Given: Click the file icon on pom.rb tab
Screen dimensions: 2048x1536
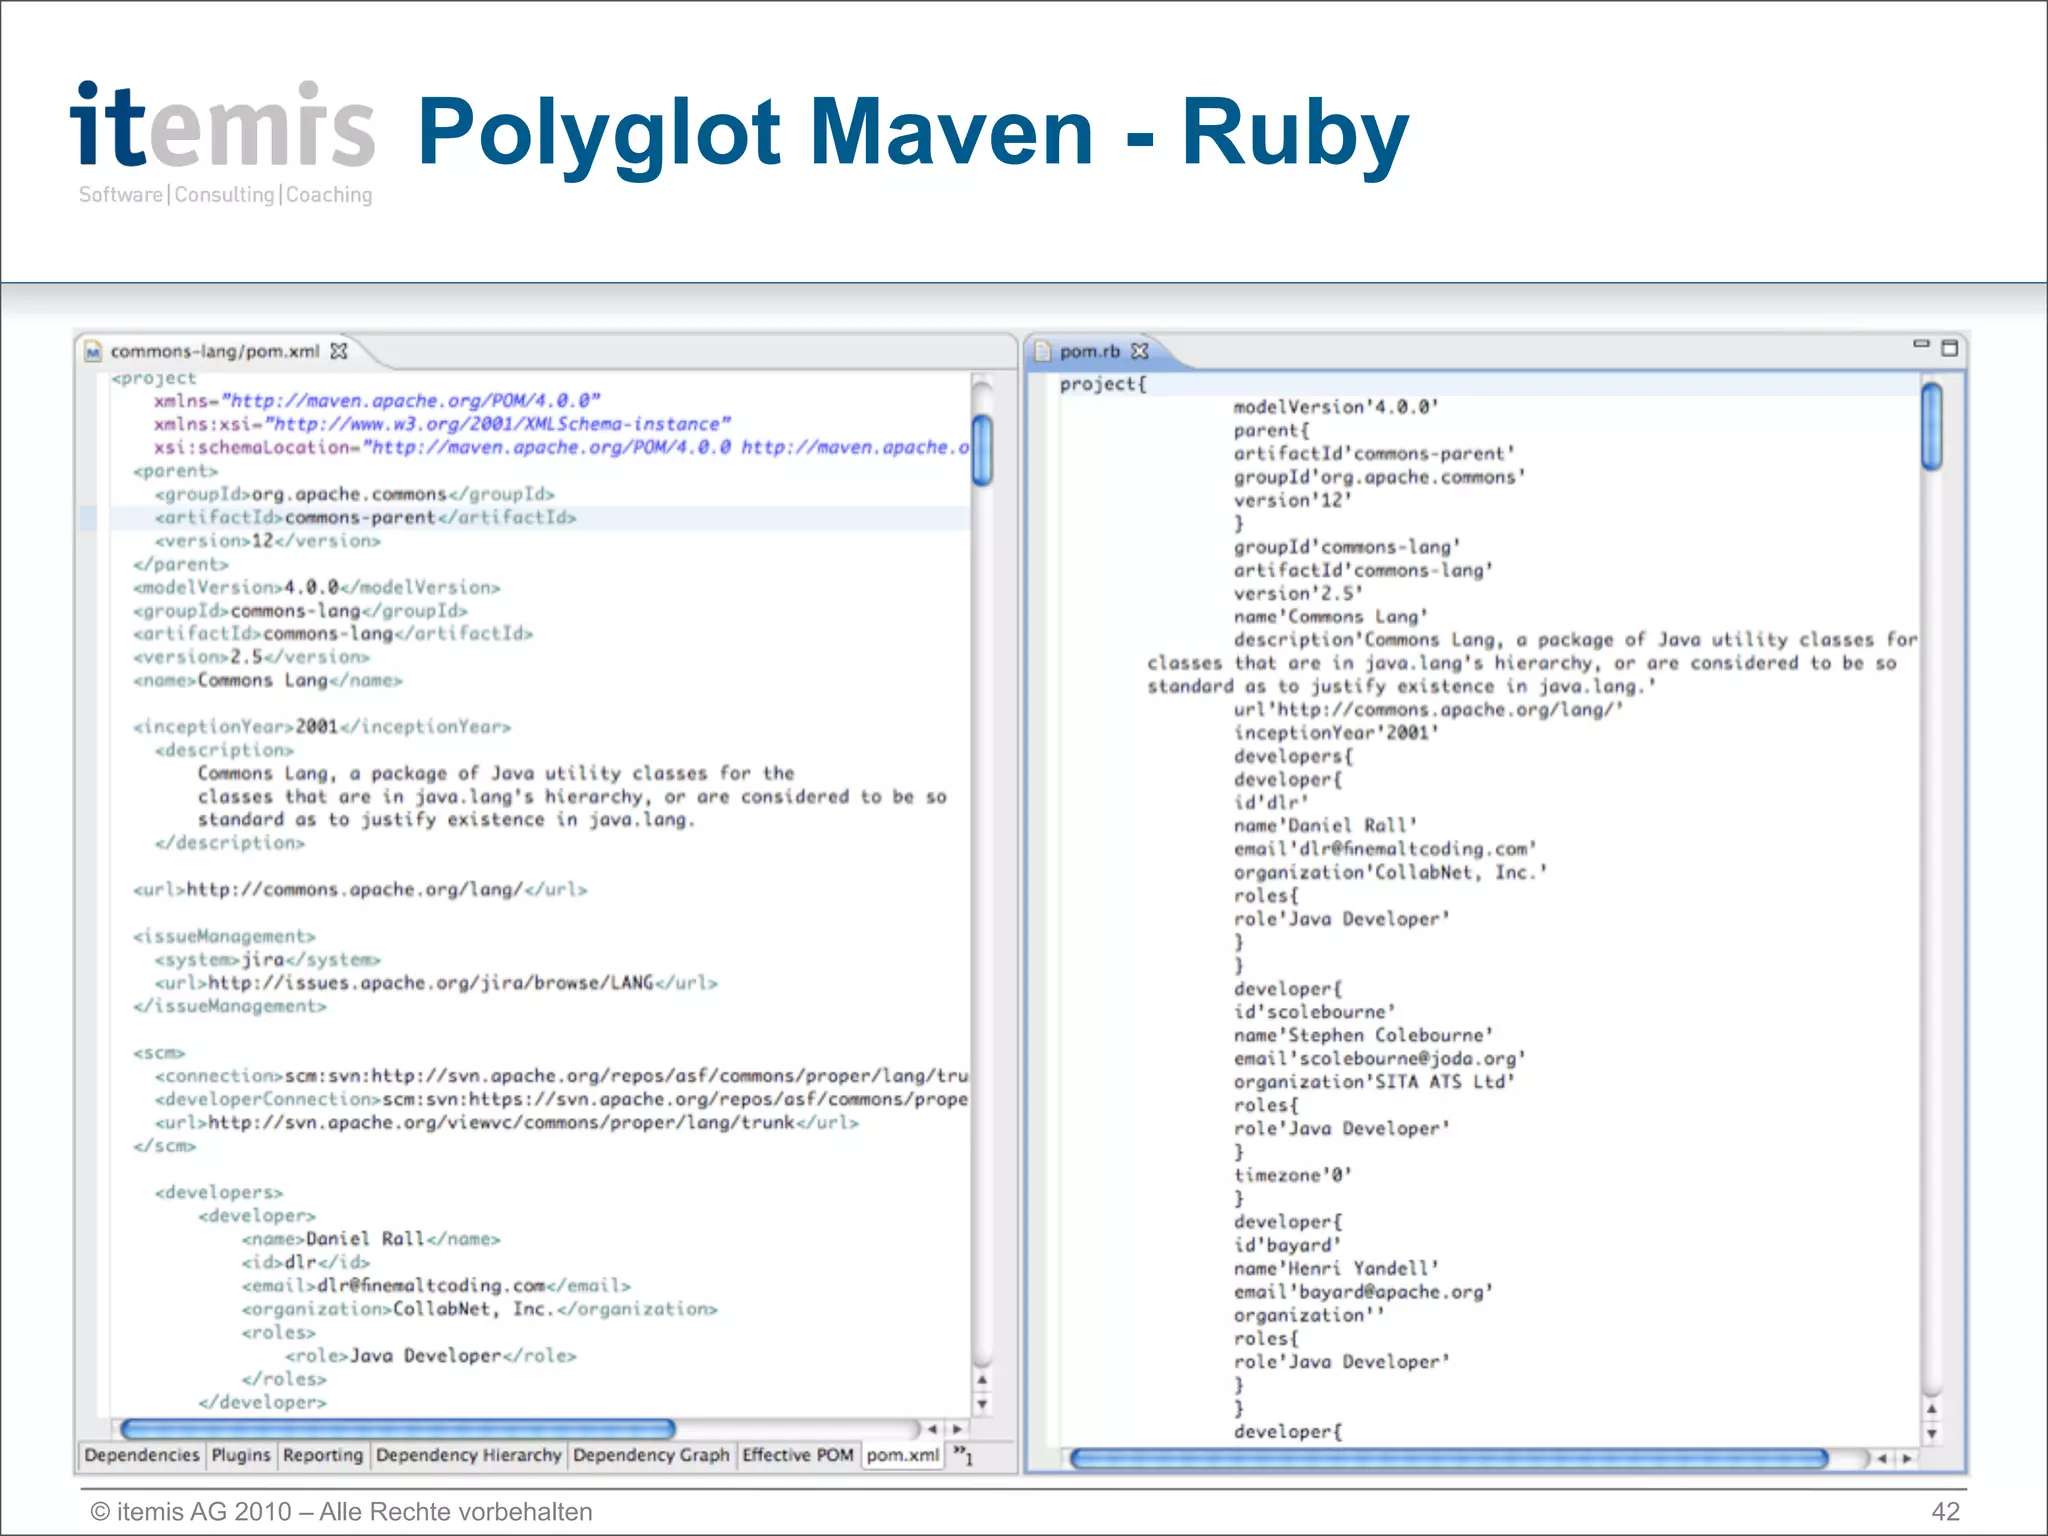Looking at the screenshot, I should pyautogui.click(x=1042, y=351).
